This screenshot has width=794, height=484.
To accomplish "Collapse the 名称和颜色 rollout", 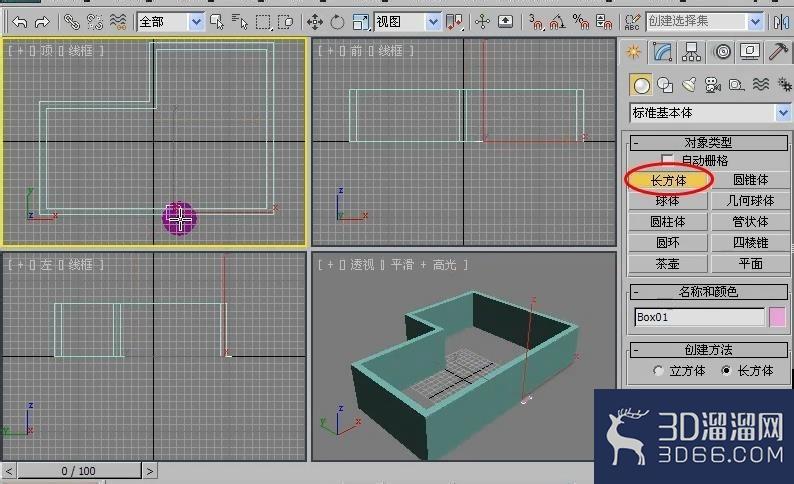I will pyautogui.click(x=708, y=292).
